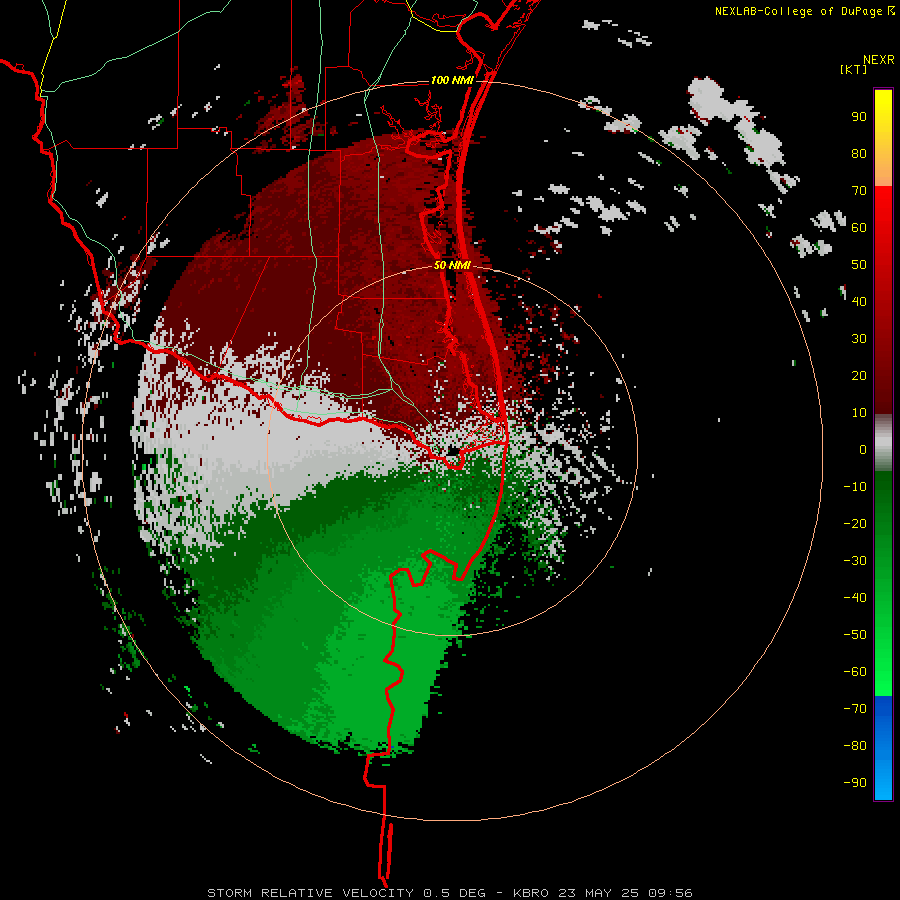Click the storm relative velocity caption text

(449, 893)
